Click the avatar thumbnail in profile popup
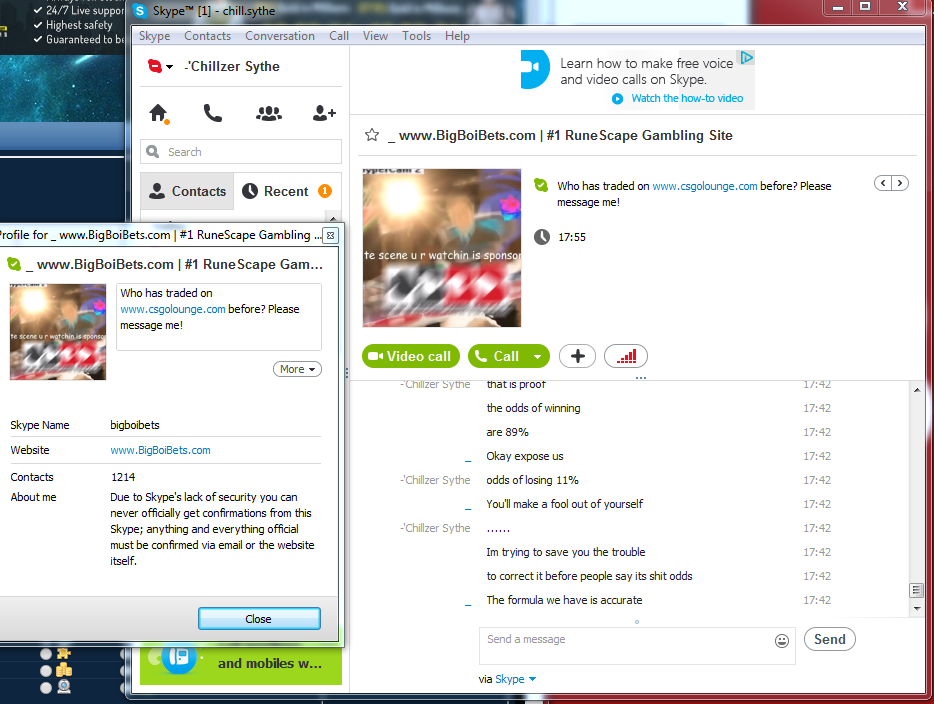934x704 pixels. [58, 332]
